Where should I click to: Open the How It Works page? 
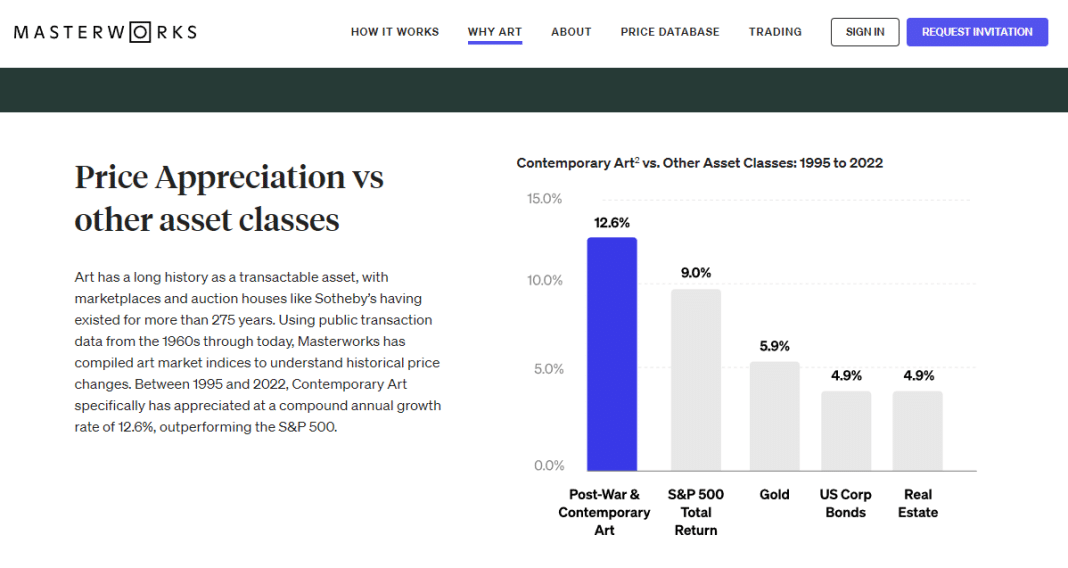click(x=395, y=32)
